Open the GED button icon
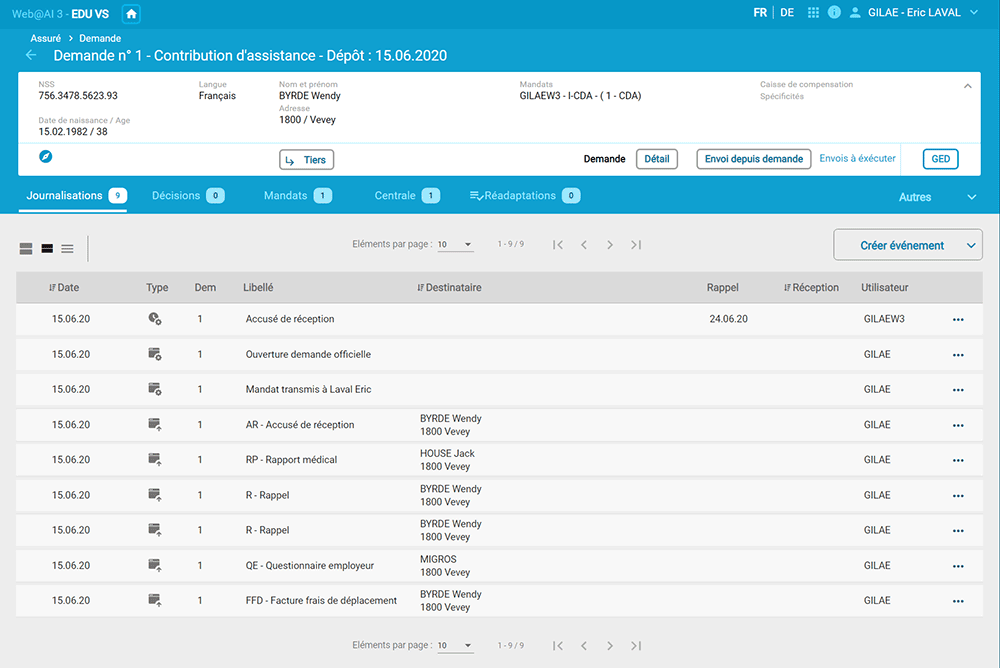 coord(938,159)
